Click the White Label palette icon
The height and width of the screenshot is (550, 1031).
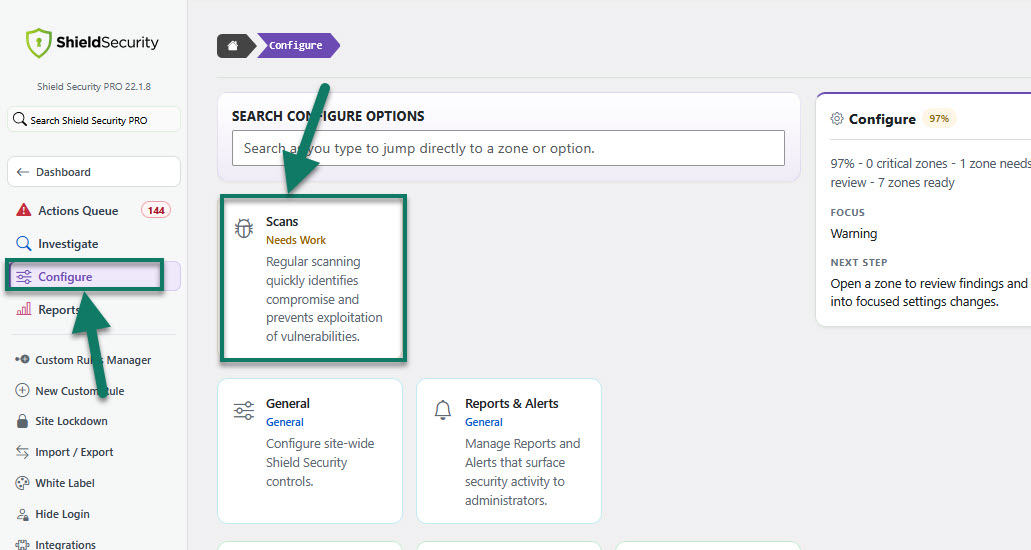click(x=22, y=483)
